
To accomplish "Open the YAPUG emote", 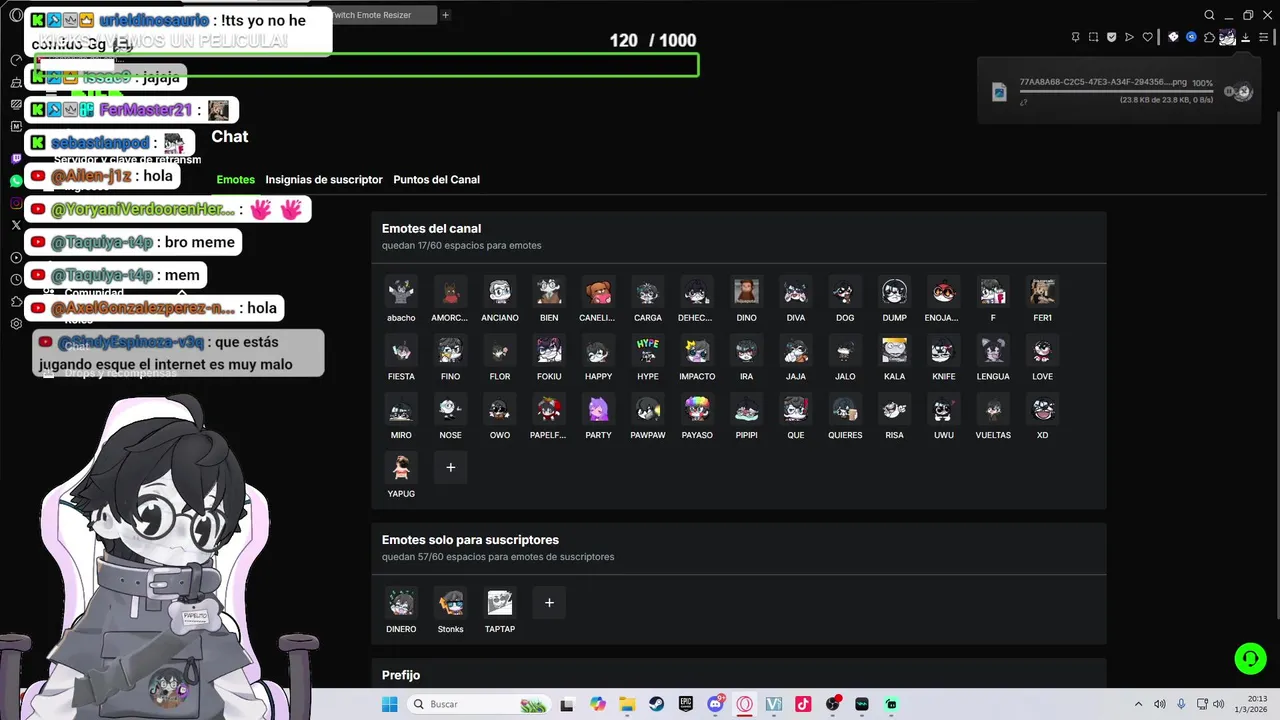I will click(x=401, y=468).
